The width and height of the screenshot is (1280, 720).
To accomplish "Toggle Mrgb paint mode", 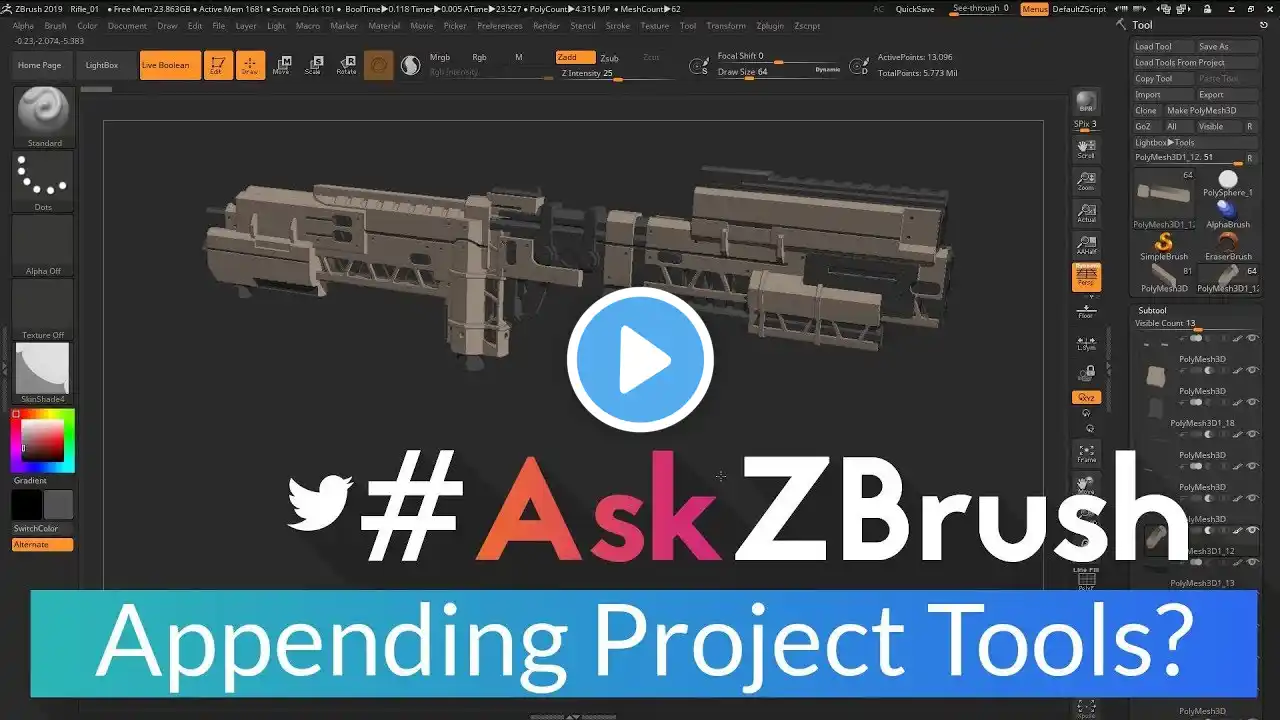I will [x=440, y=57].
